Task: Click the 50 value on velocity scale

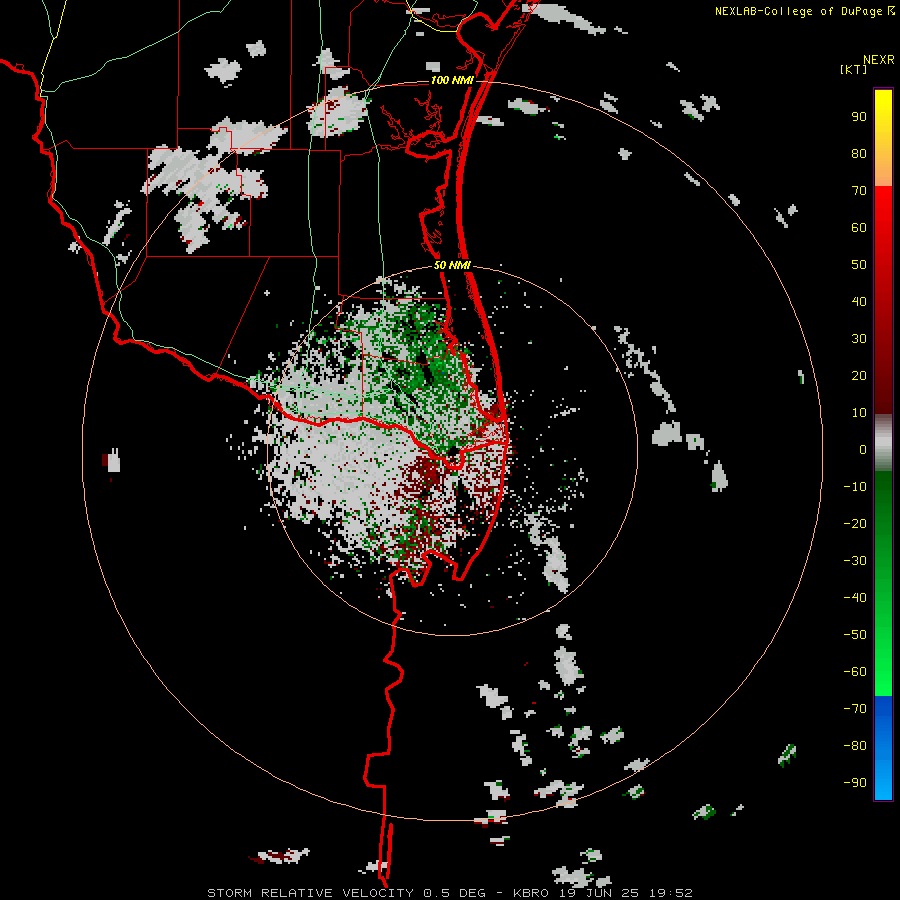Action: [859, 265]
